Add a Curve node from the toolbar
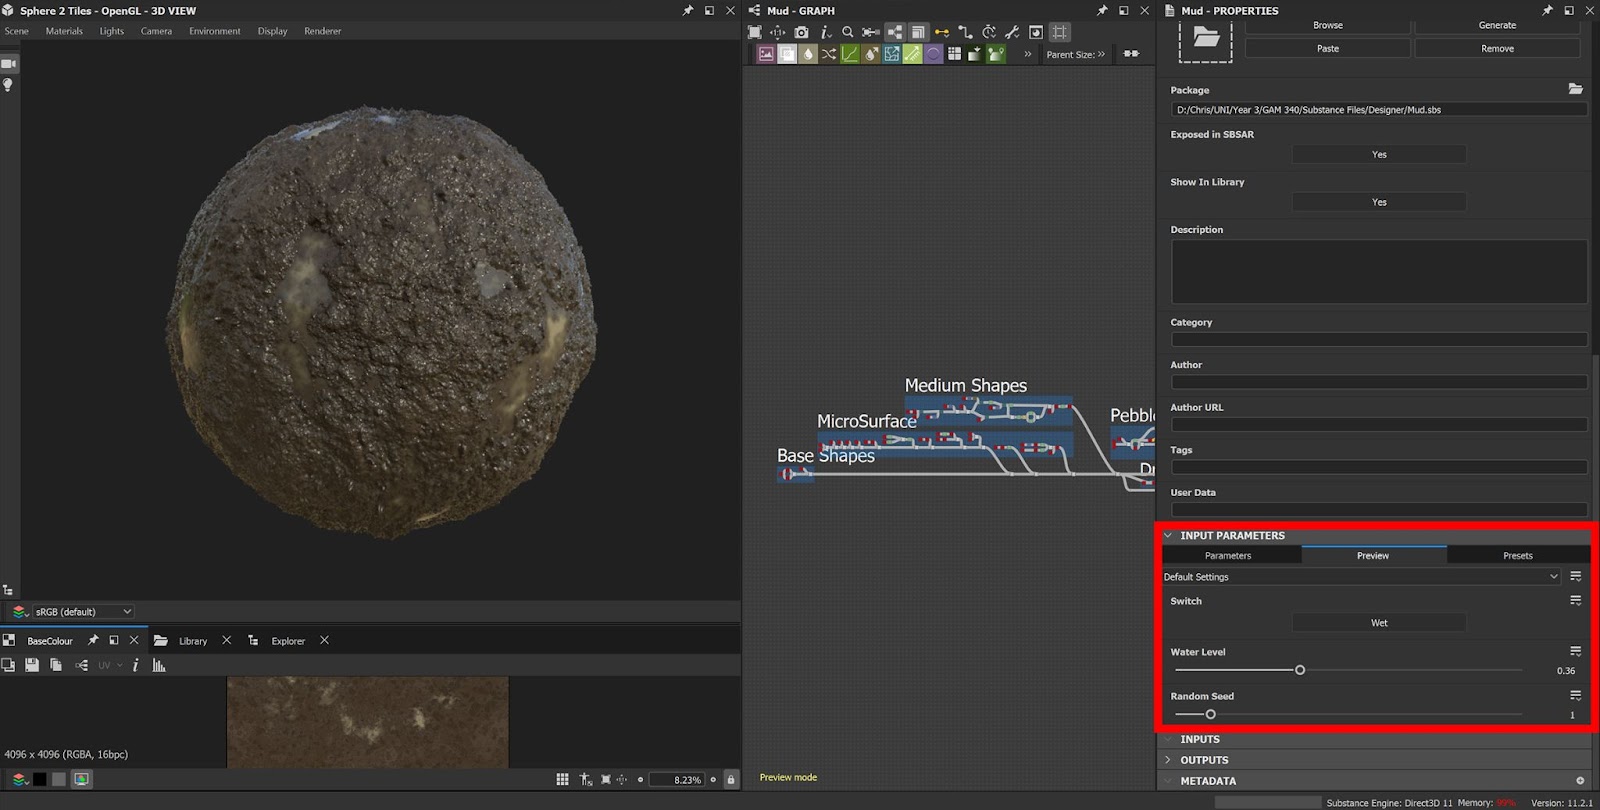The image size is (1600, 810). coord(850,54)
